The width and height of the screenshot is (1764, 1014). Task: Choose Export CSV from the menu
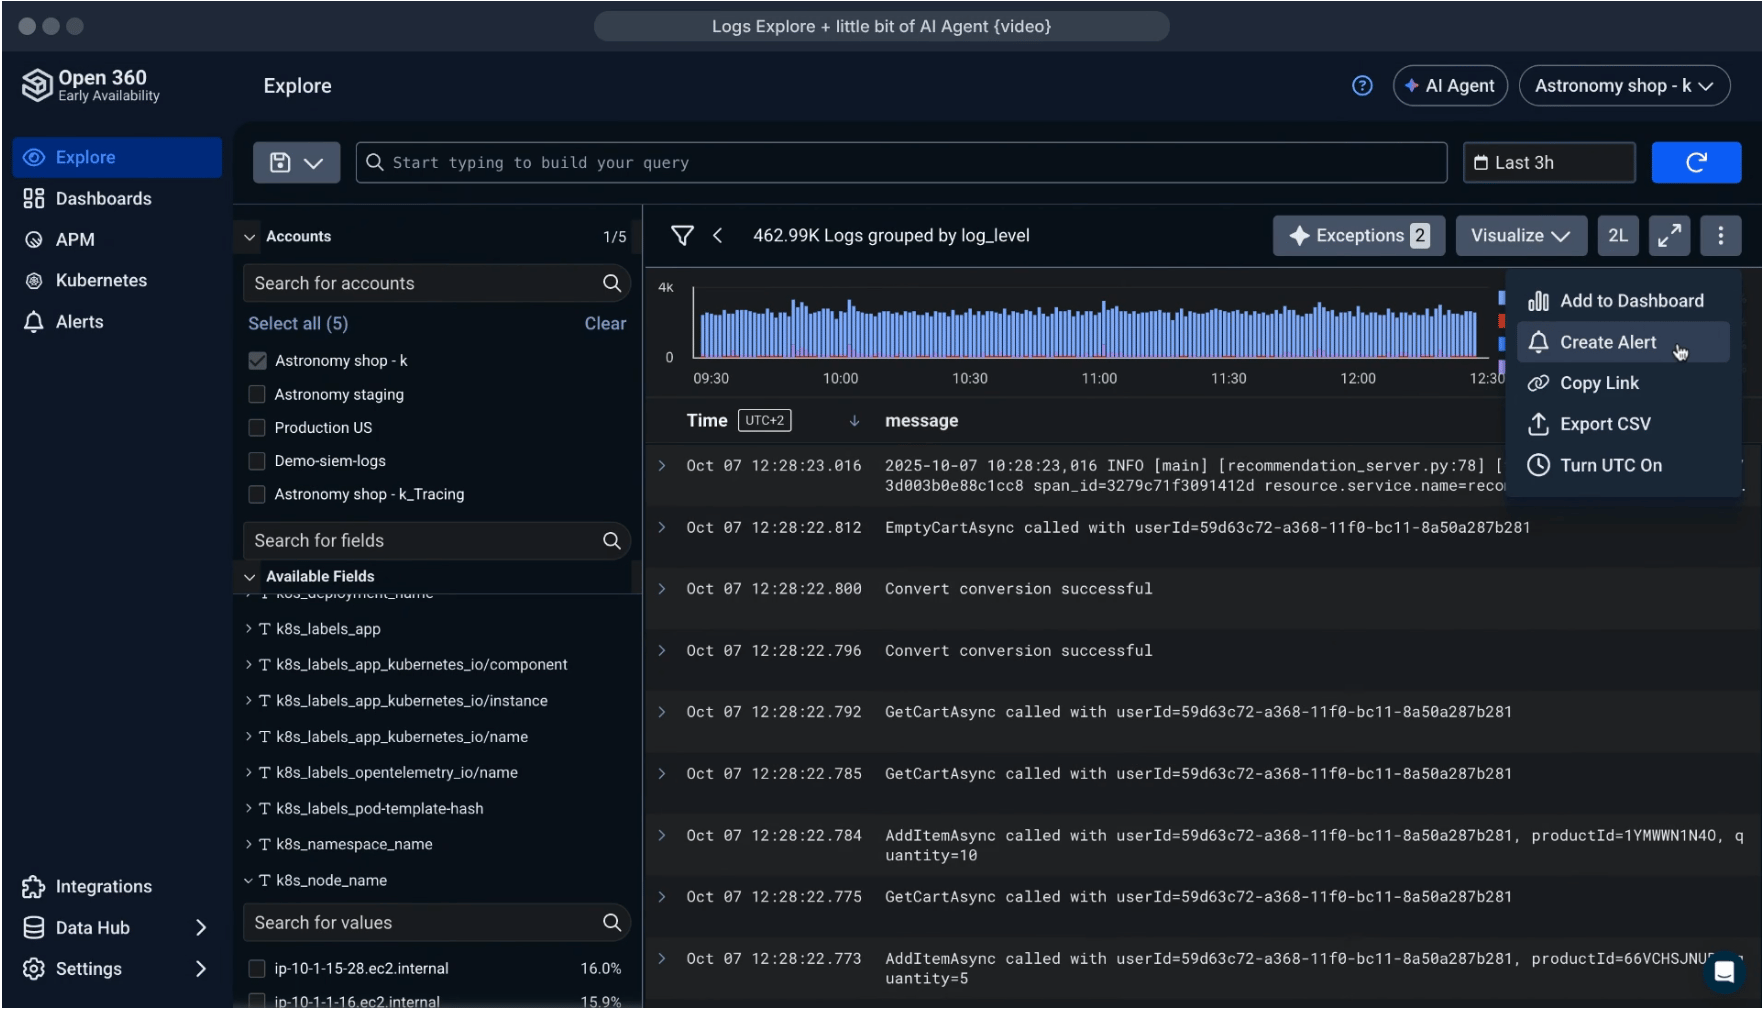[1604, 424]
